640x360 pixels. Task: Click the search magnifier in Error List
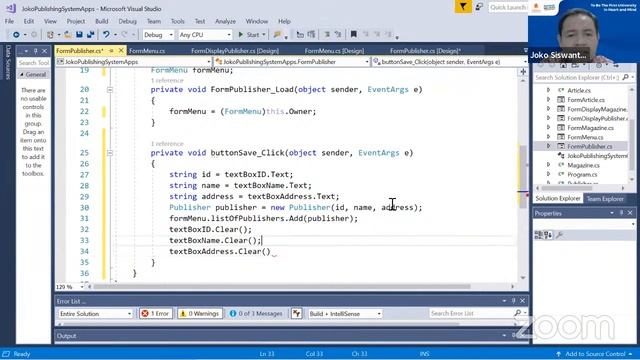[x=518, y=313]
